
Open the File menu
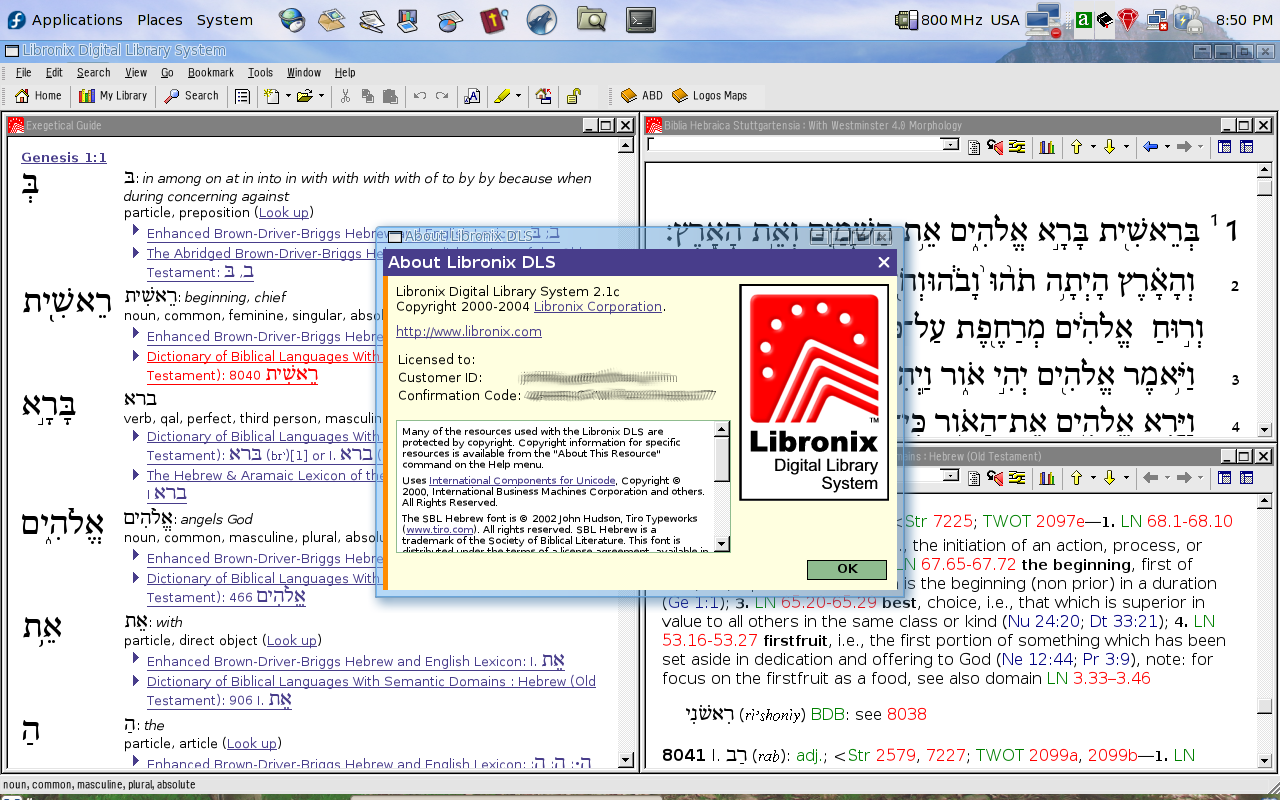pyautogui.click(x=24, y=73)
